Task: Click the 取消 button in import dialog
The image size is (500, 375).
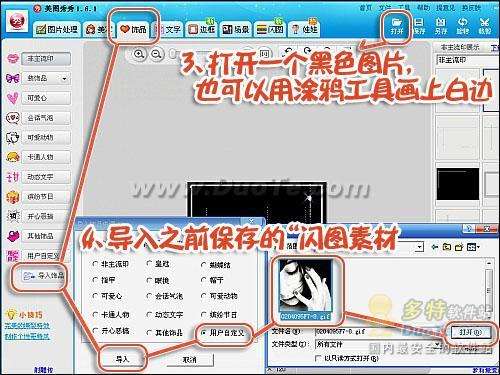Action: coord(189,360)
